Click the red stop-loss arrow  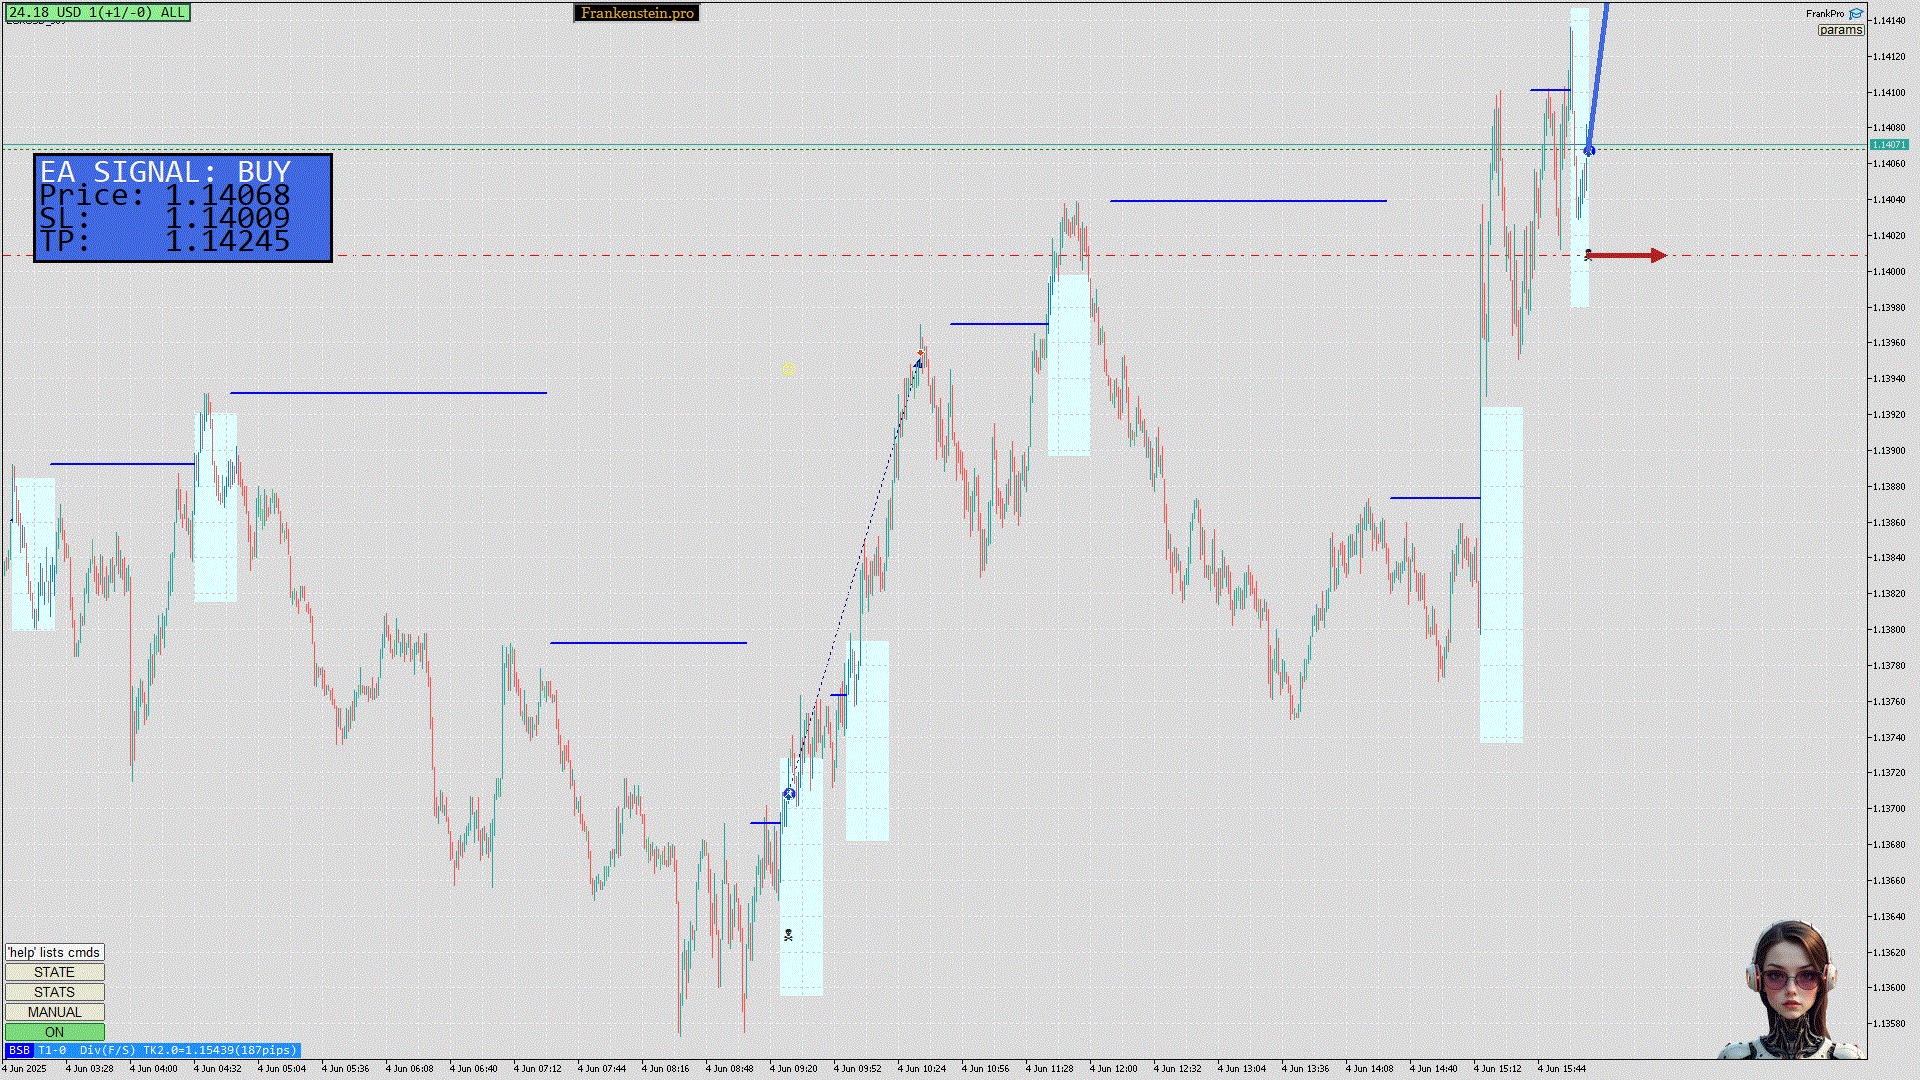[1626, 256]
